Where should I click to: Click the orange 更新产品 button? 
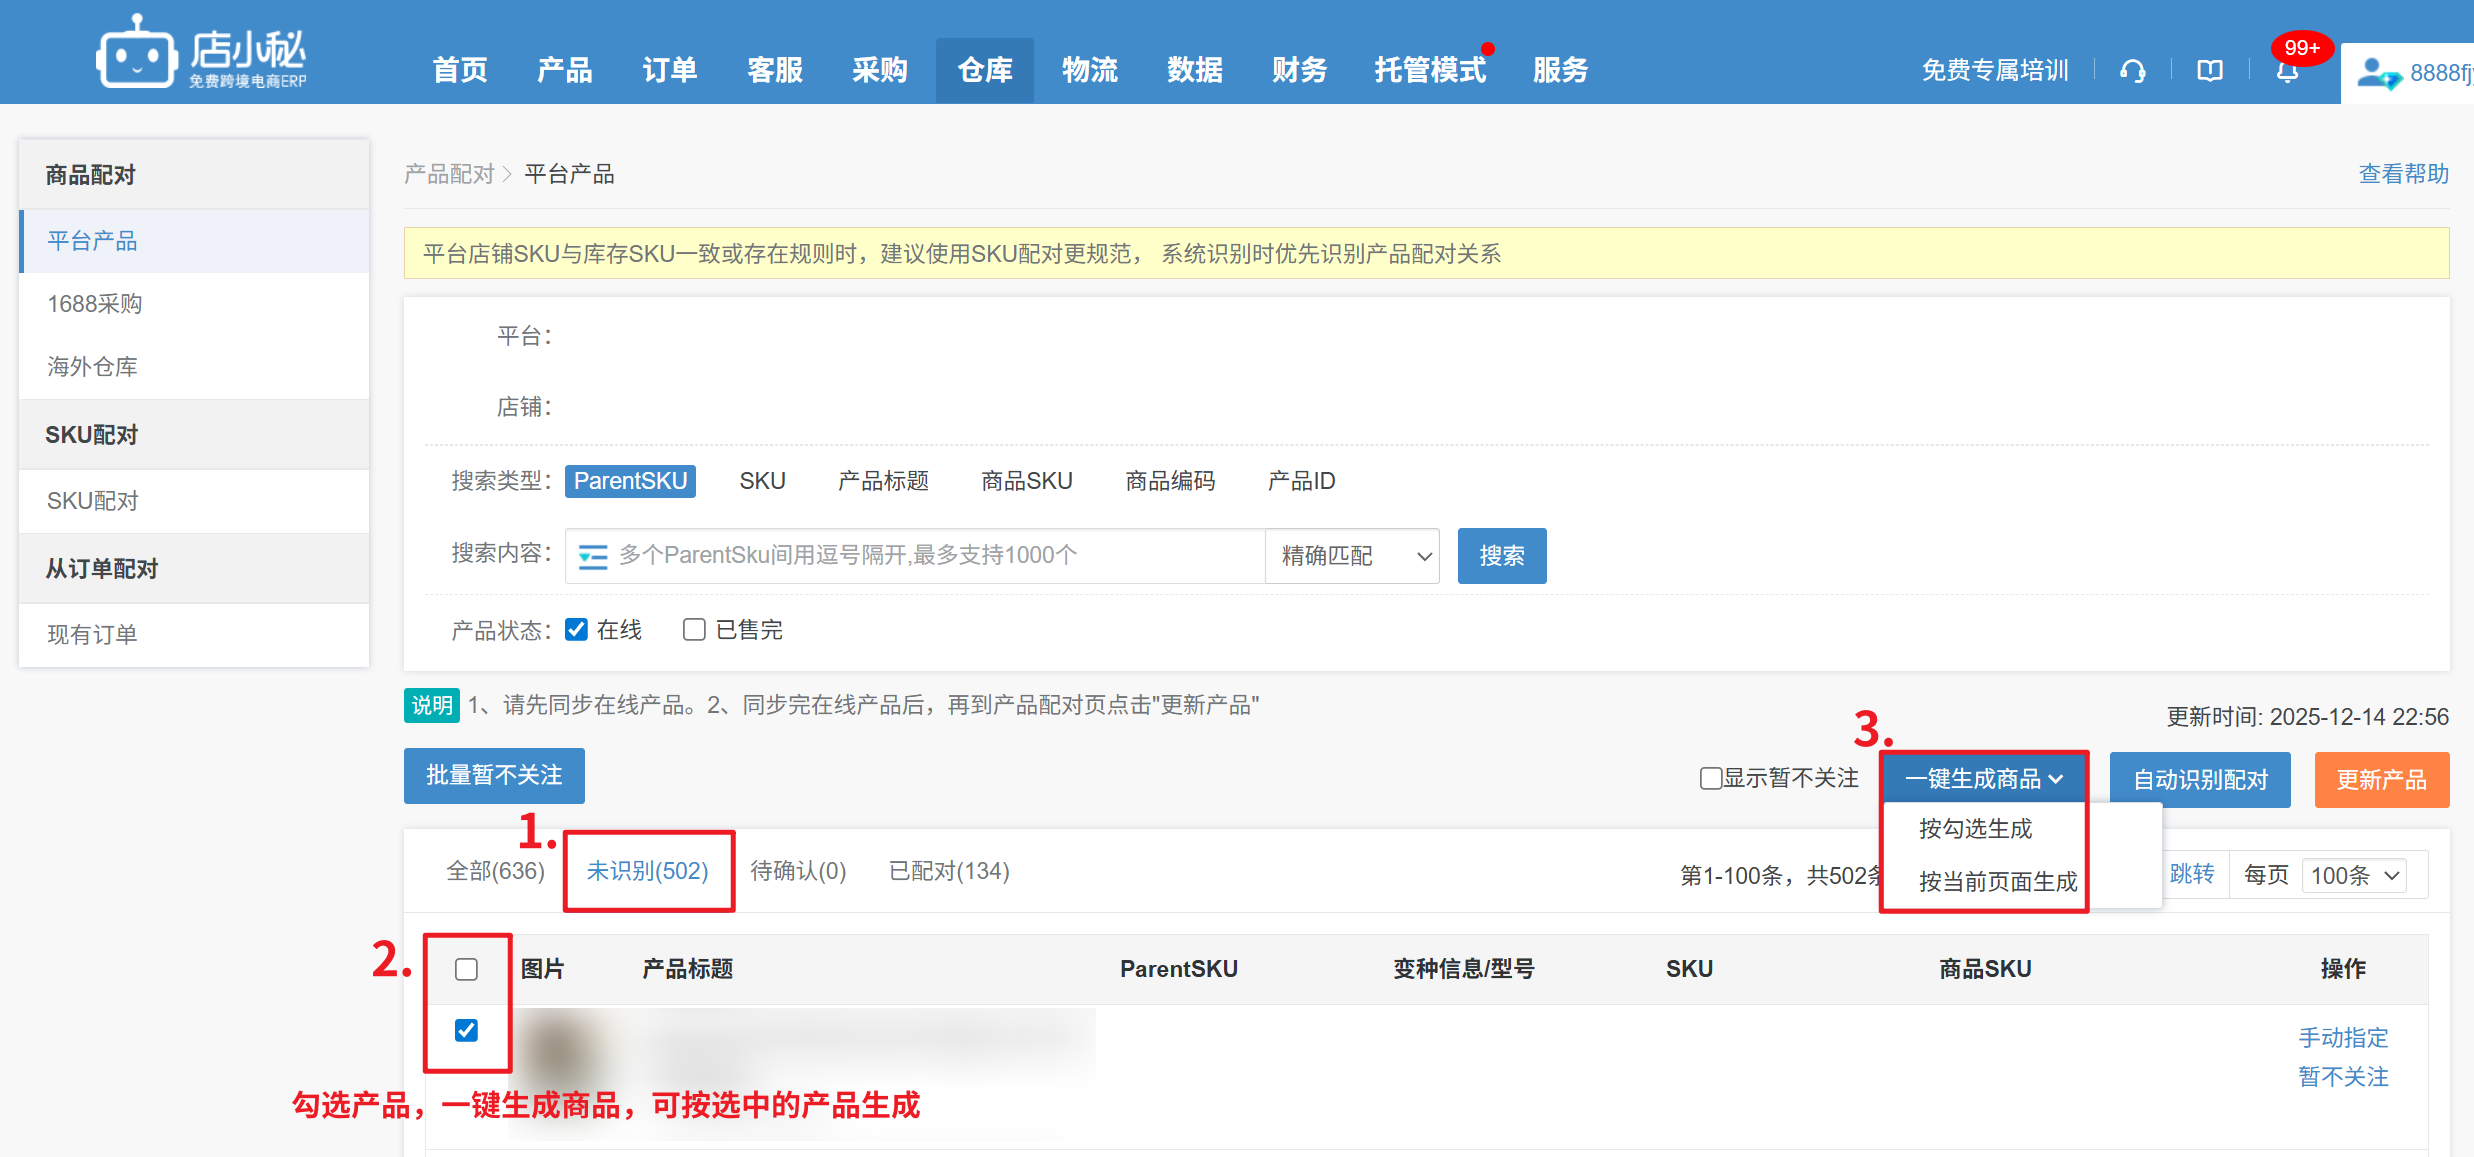point(2381,779)
